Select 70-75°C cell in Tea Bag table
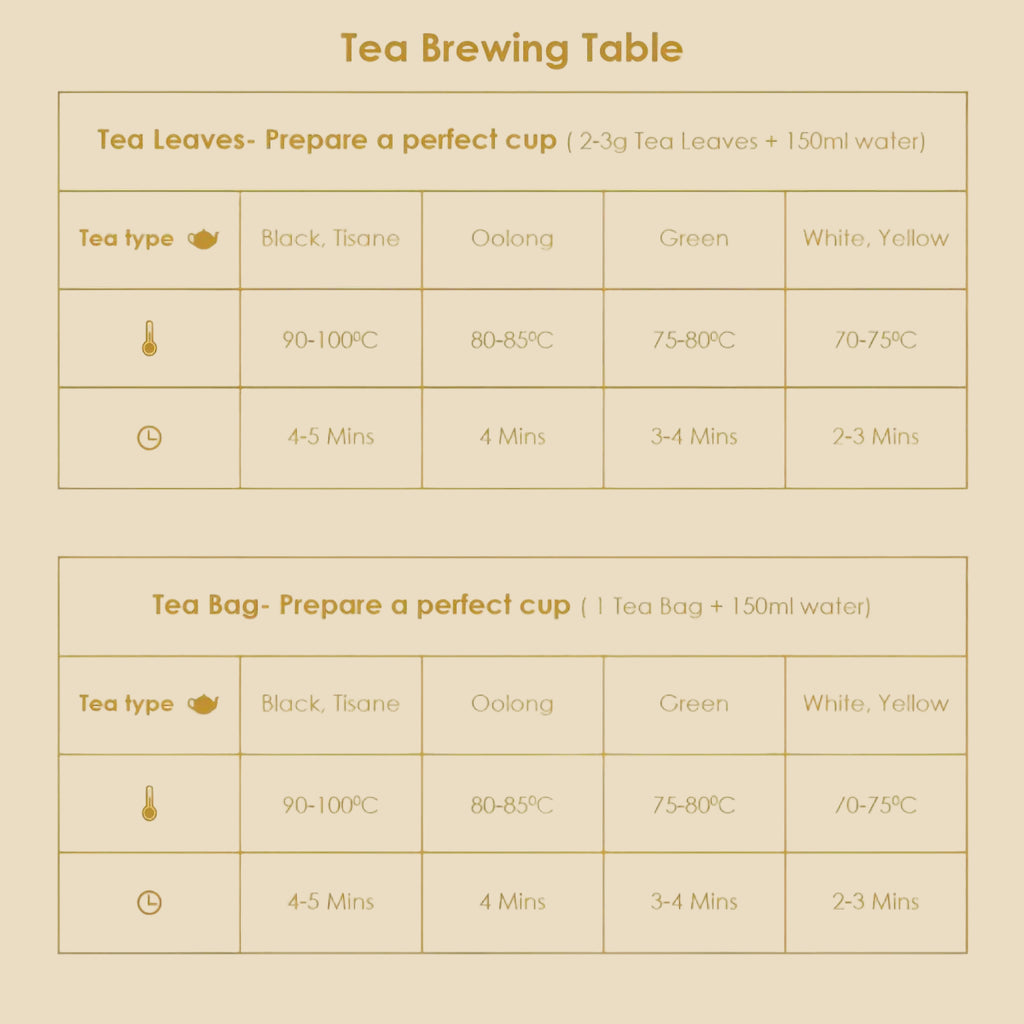 (875, 805)
